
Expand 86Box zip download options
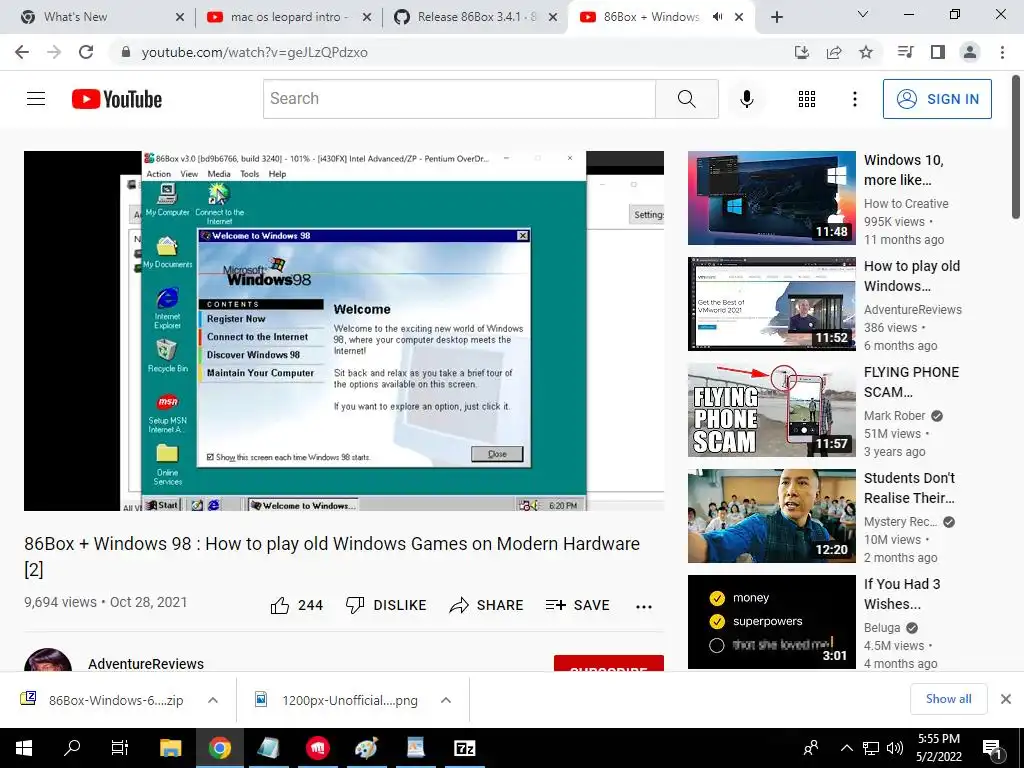[212, 700]
